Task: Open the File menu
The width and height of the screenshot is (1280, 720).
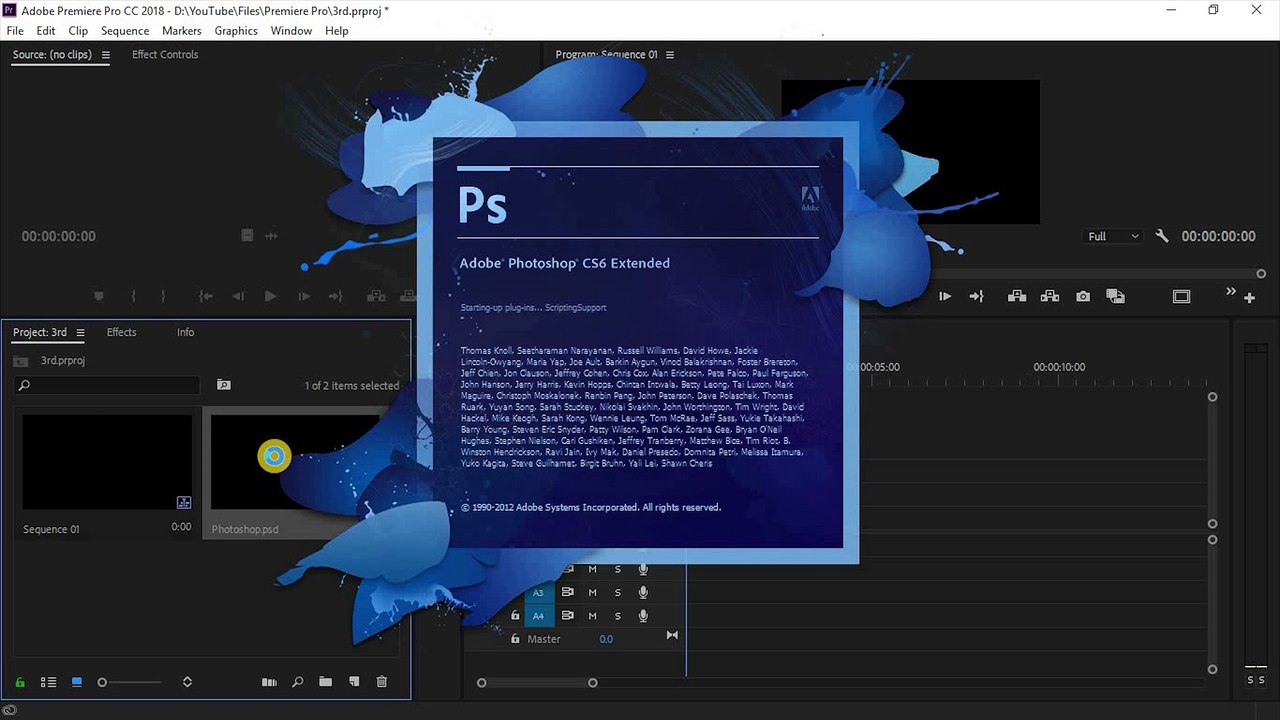Action: tap(15, 31)
